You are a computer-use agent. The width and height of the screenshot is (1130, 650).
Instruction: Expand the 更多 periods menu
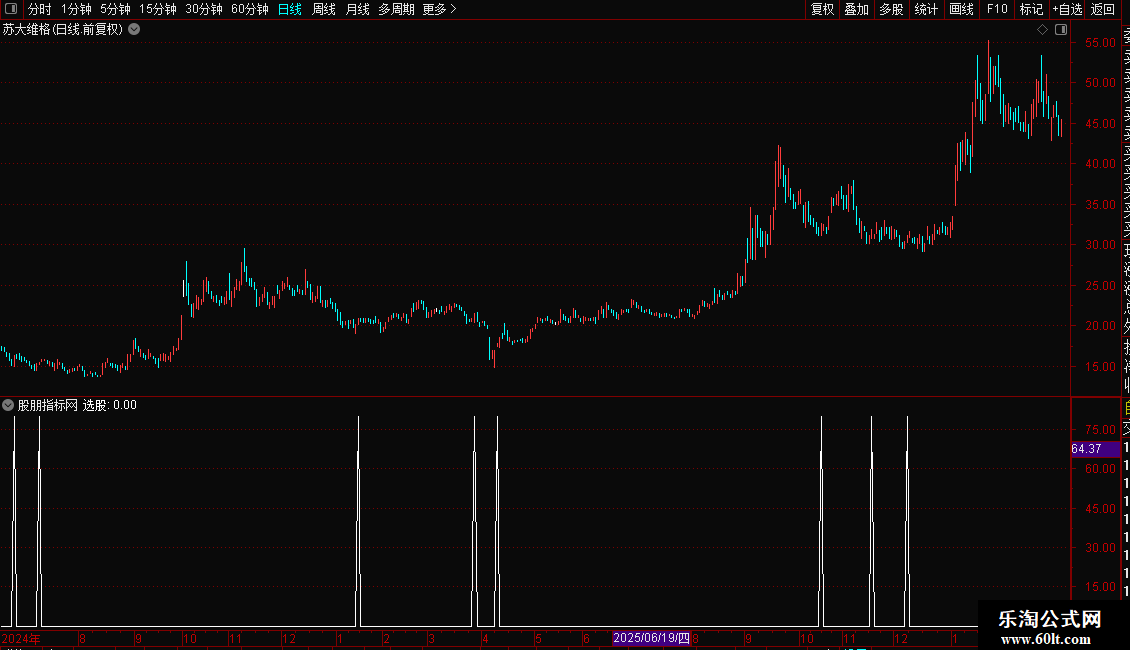click(x=439, y=9)
